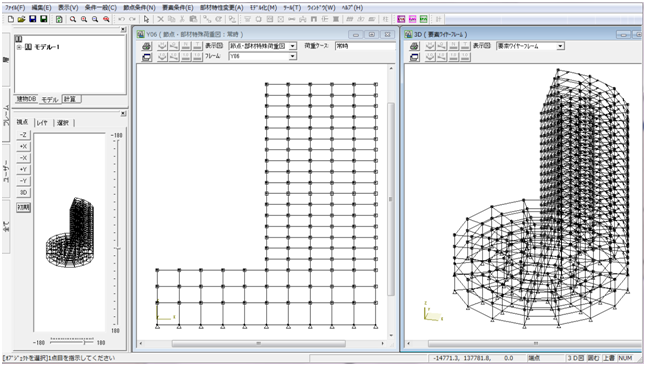Viewport: 646px width, 366px height.
Task: Open the ツール(T) menu
Action: (x=292, y=7)
